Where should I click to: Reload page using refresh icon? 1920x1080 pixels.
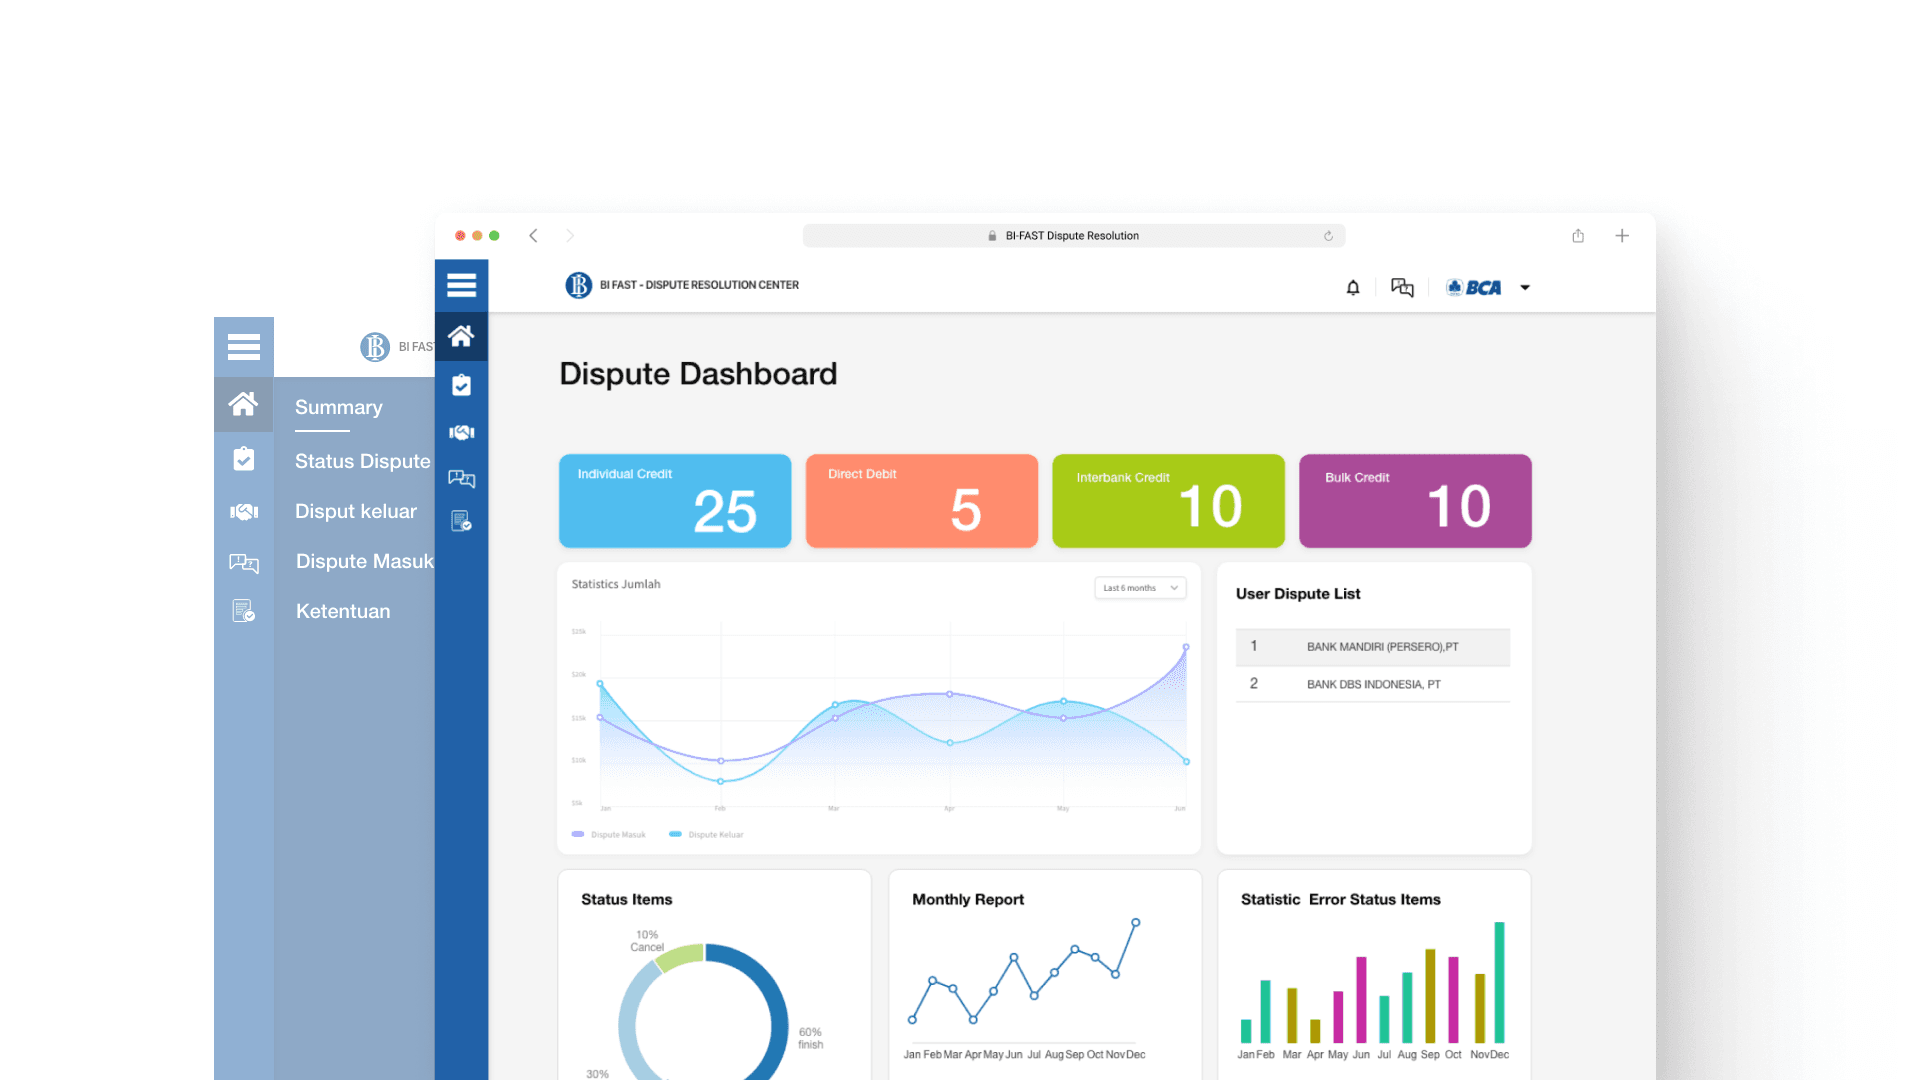click(1328, 236)
